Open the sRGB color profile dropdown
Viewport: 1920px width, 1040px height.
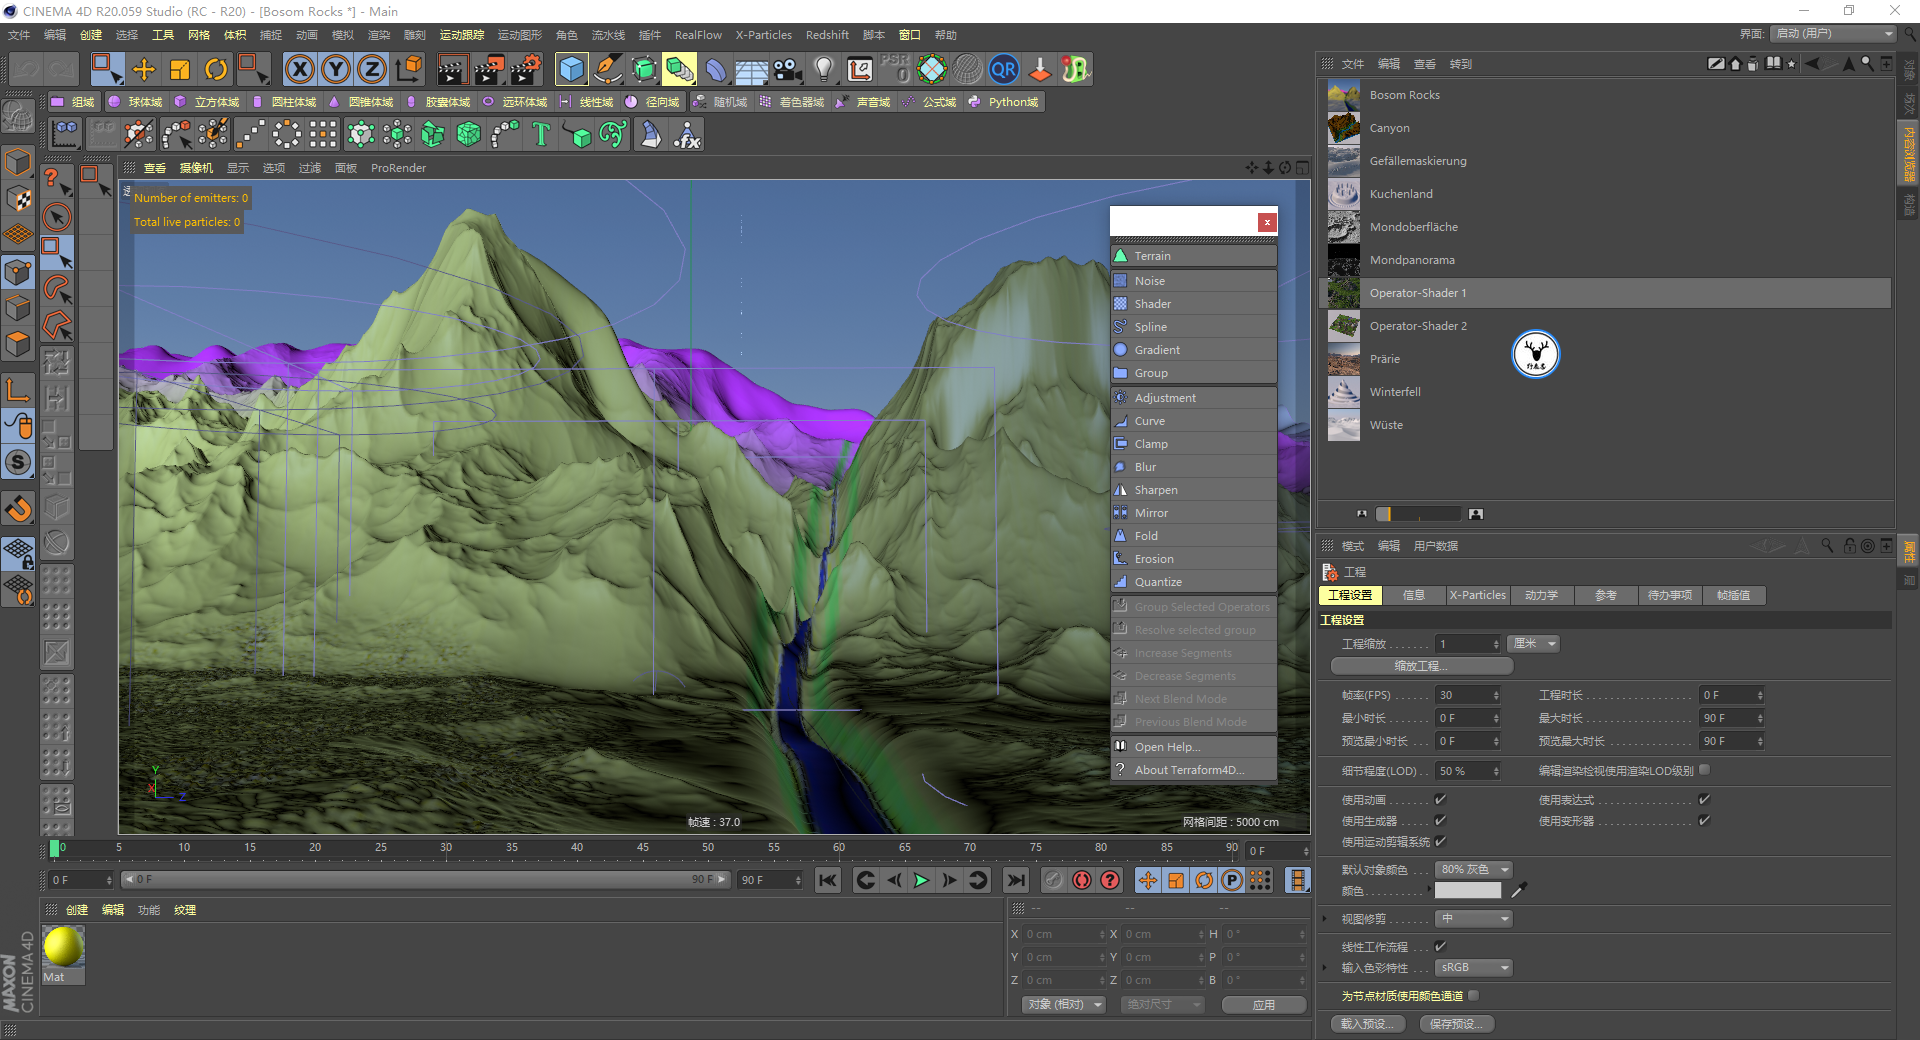tap(1474, 967)
